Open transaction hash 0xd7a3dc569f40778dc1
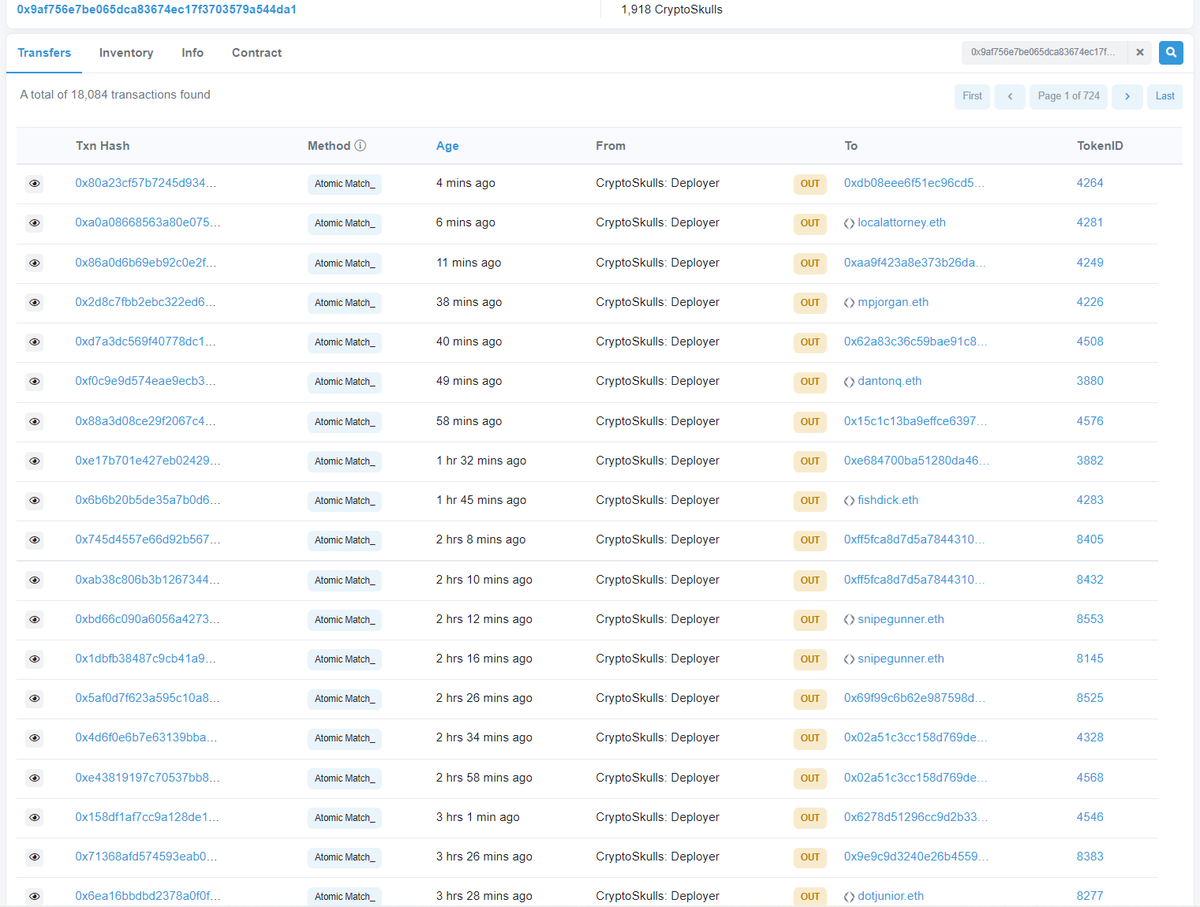Image resolution: width=1200 pixels, height=907 pixels. click(146, 342)
